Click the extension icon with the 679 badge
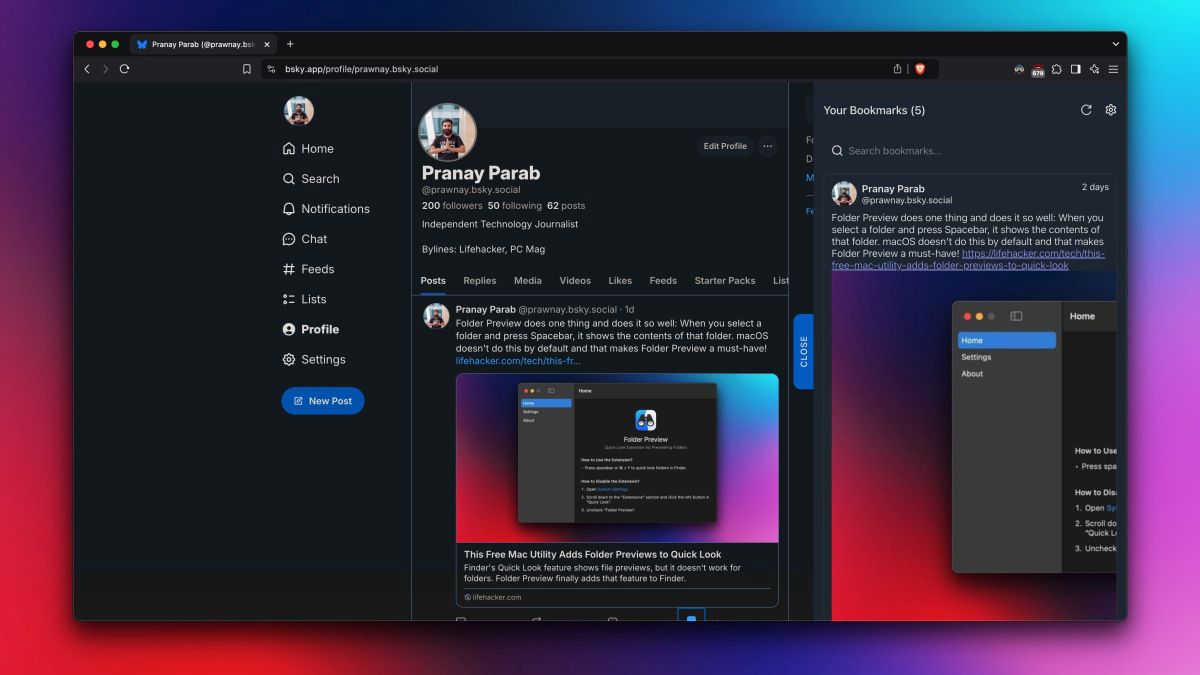Screen dimensions: 1200x675 click(x=1038, y=70)
